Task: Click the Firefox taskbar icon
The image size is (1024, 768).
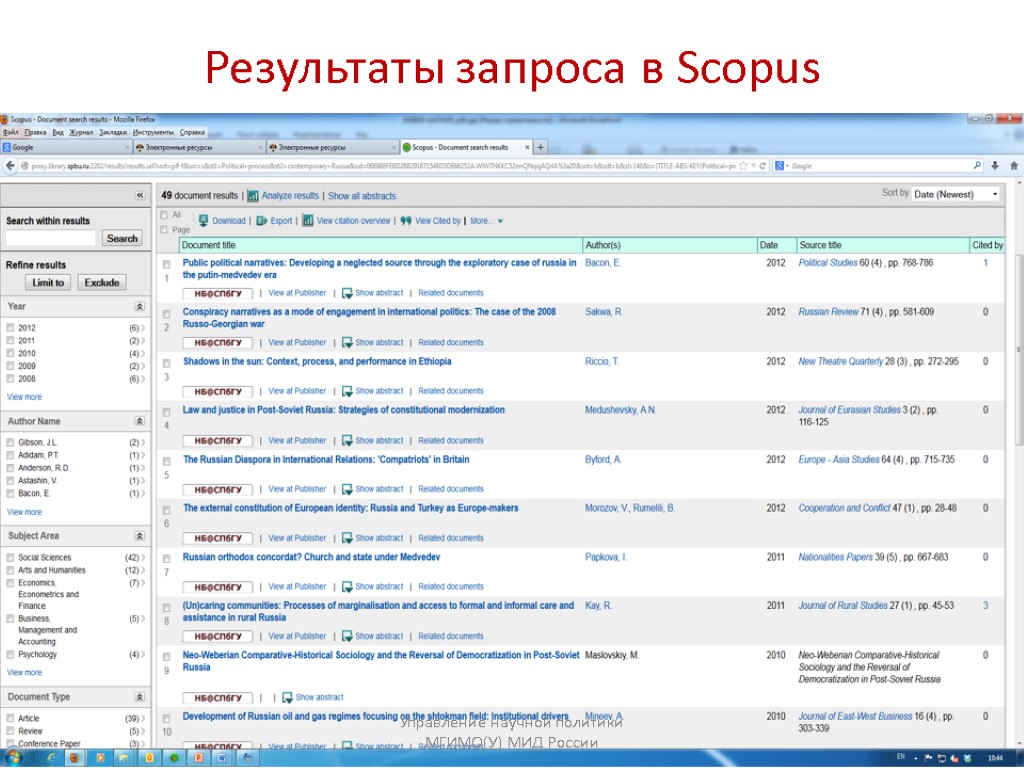Action: point(74,758)
